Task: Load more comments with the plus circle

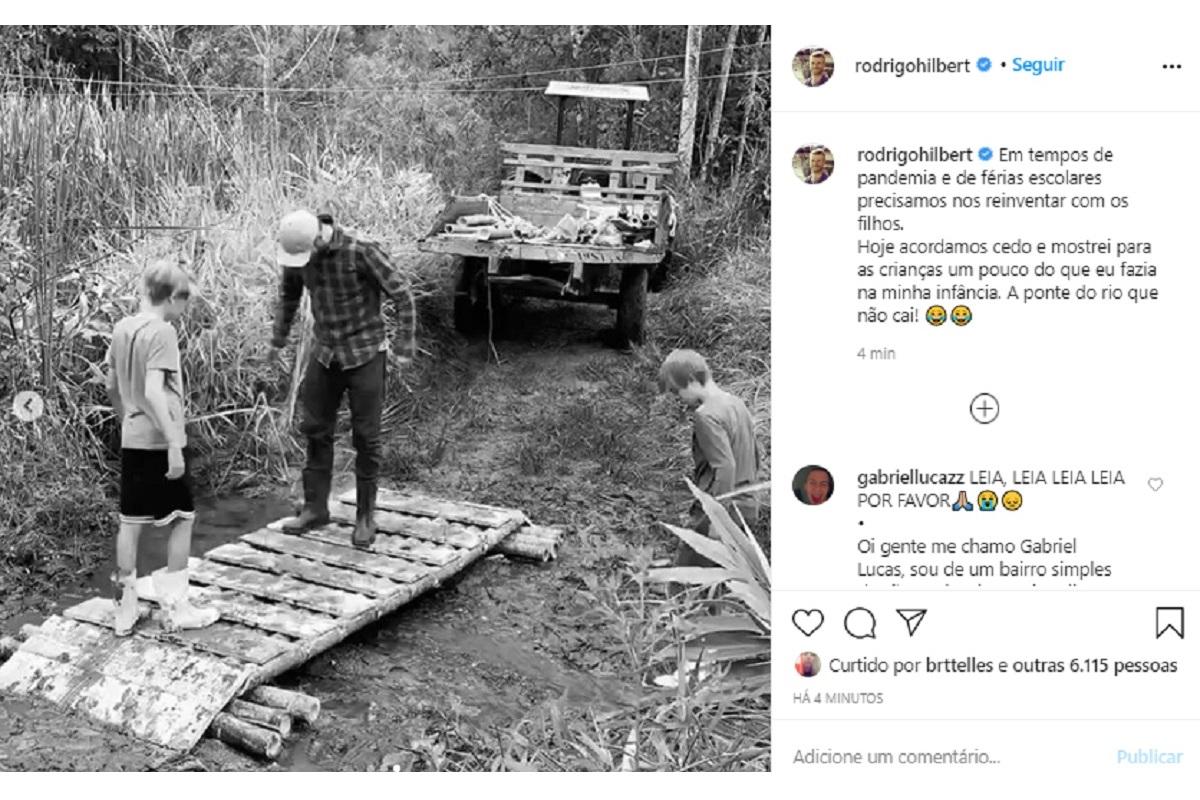Action: [984, 408]
